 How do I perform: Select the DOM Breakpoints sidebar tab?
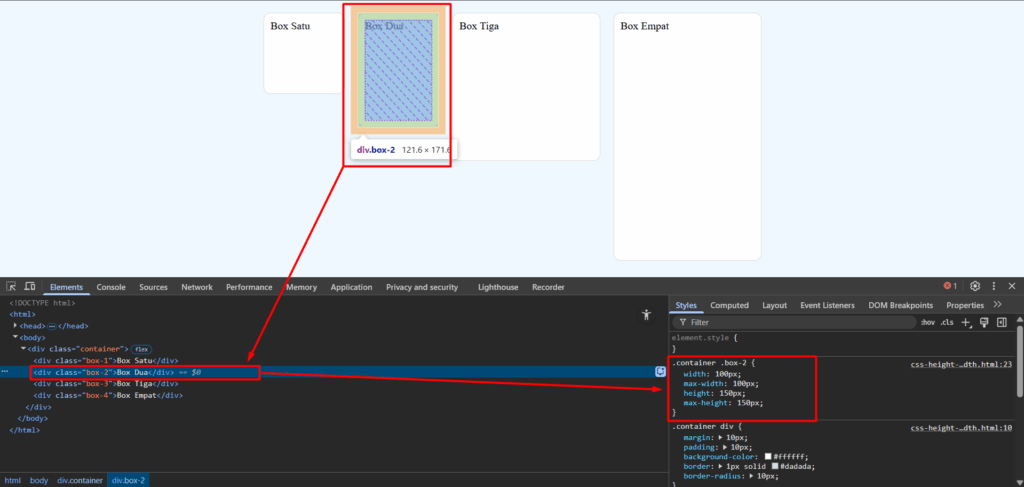(x=901, y=305)
